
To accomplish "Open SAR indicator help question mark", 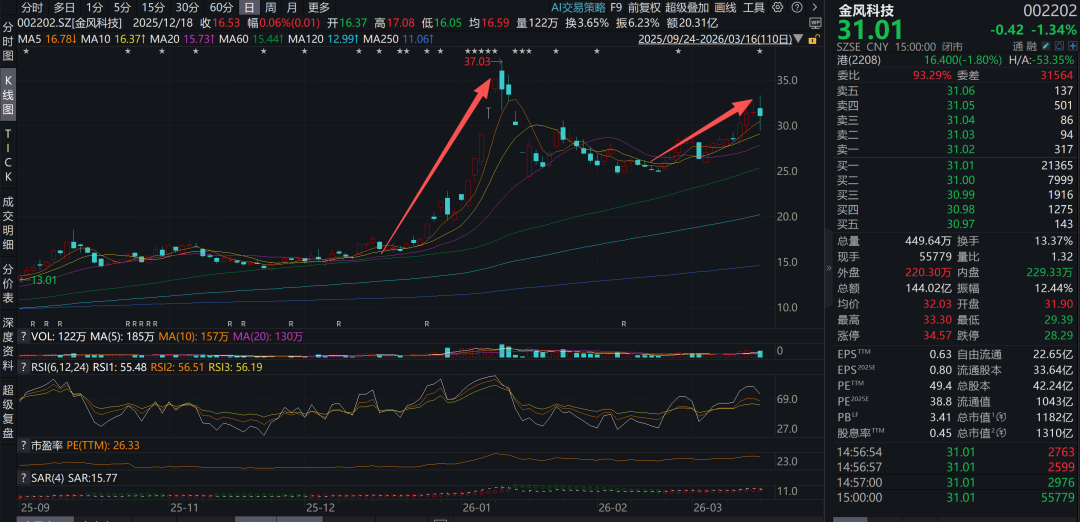I will point(23,477).
